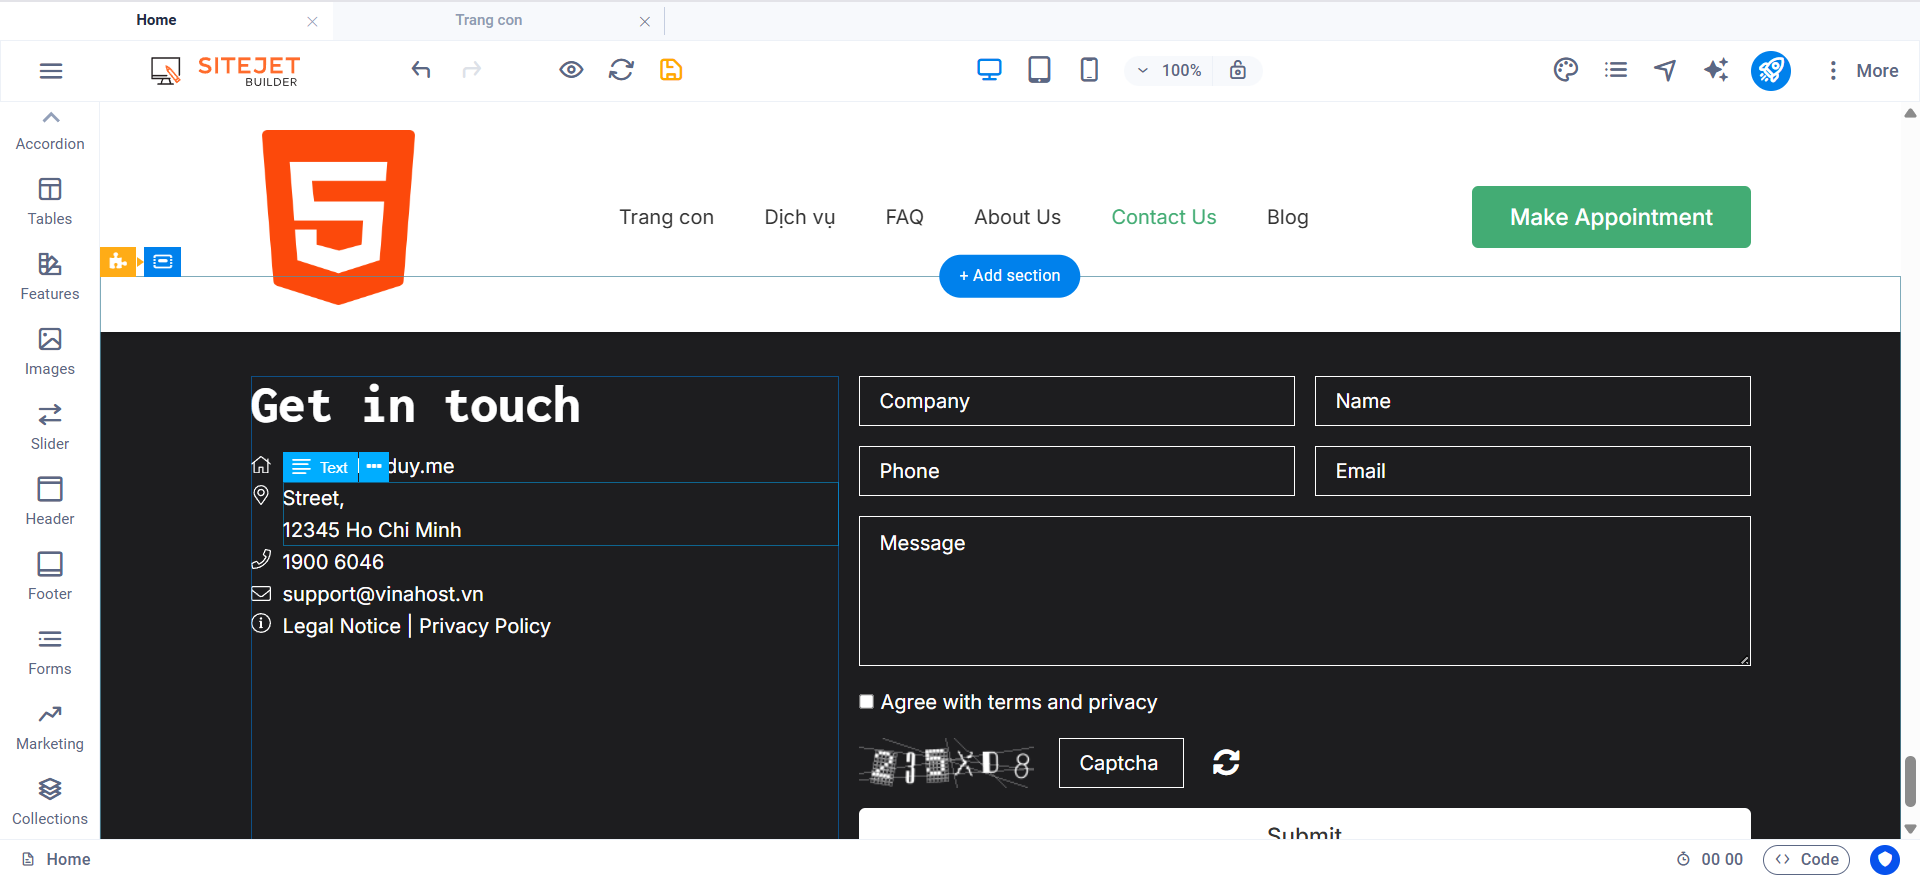The image size is (1920, 877).
Task: Switch to the Trang con tab
Action: point(489,20)
